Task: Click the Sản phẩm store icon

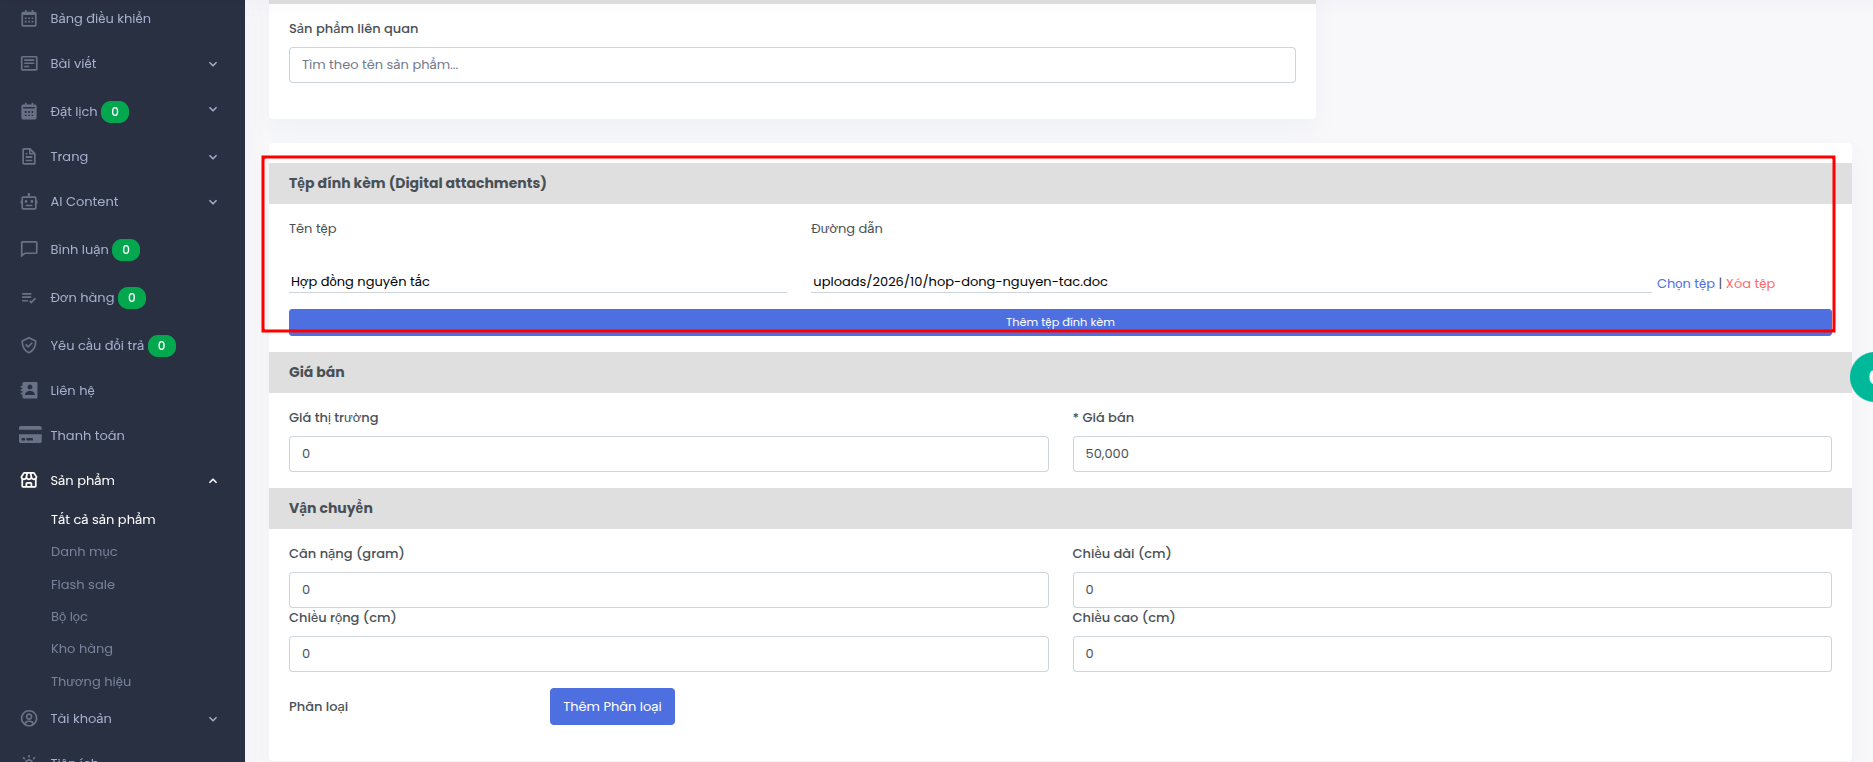Action: pyautogui.click(x=29, y=480)
